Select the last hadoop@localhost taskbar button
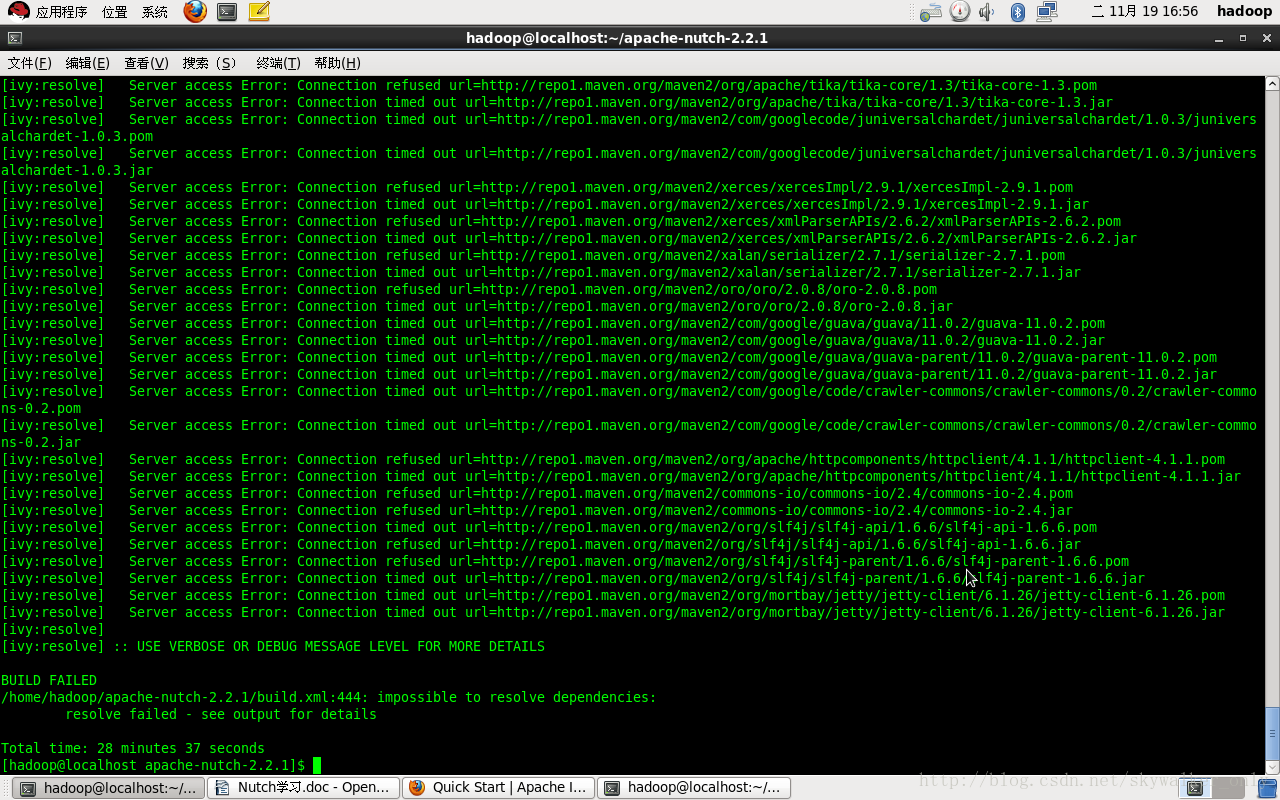 693,788
